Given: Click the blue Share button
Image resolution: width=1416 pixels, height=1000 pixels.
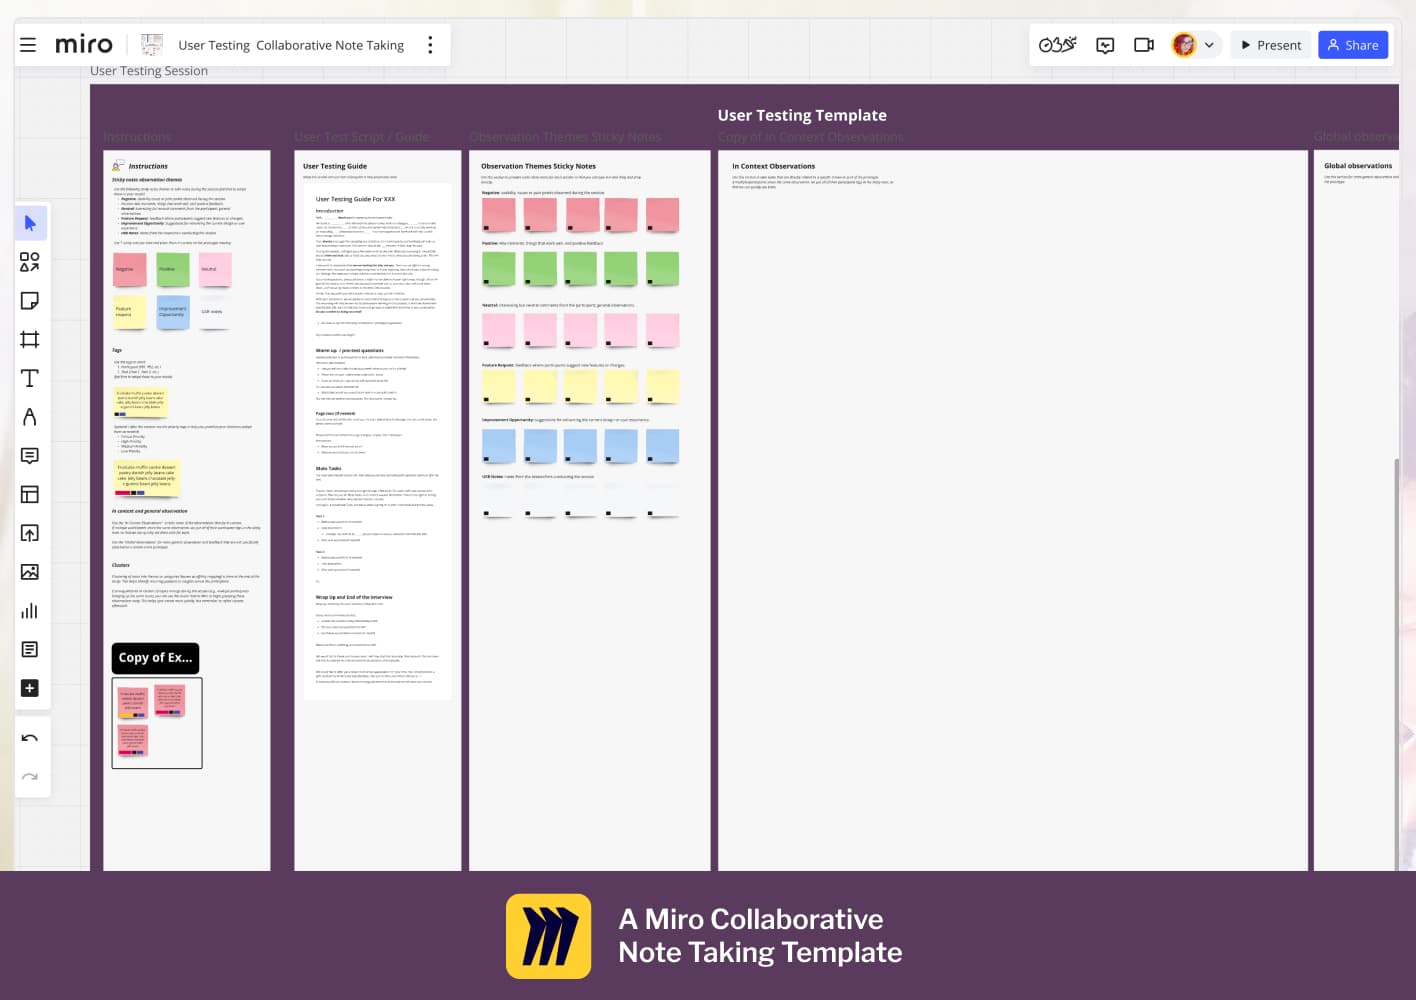Looking at the screenshot, I should coord(1353,45).
